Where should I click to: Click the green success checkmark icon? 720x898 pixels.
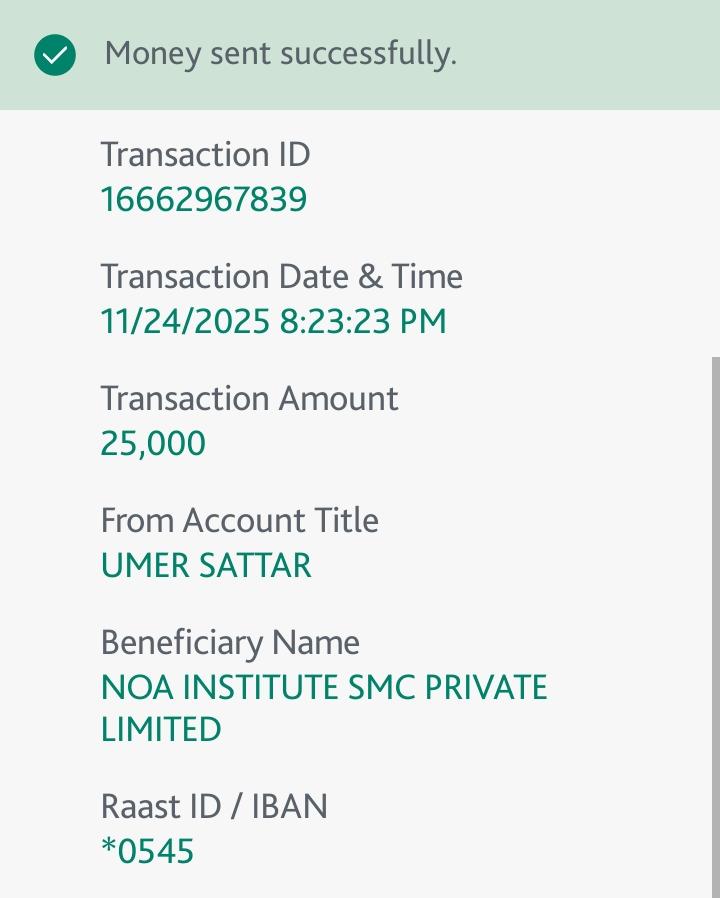55,55
